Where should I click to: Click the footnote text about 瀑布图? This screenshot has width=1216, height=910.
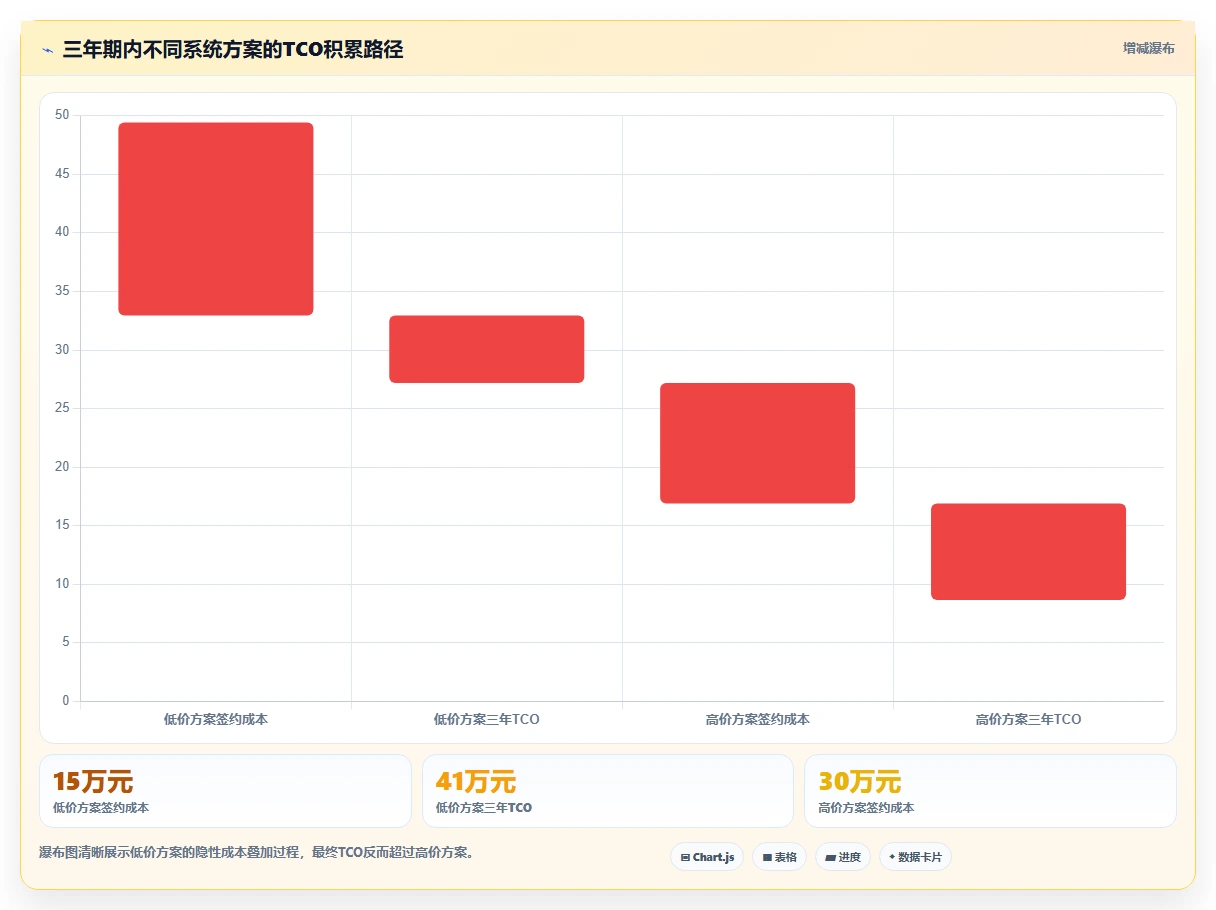(256, 853)
